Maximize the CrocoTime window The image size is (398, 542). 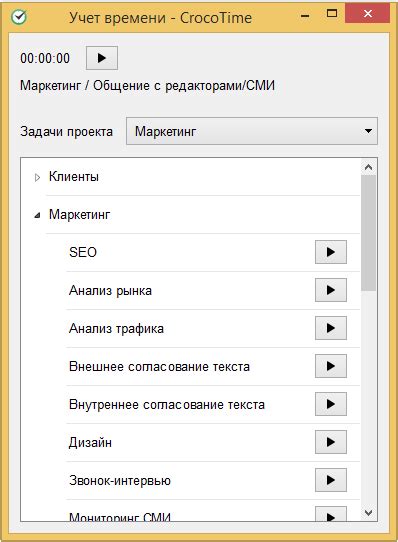pos(332,14)
